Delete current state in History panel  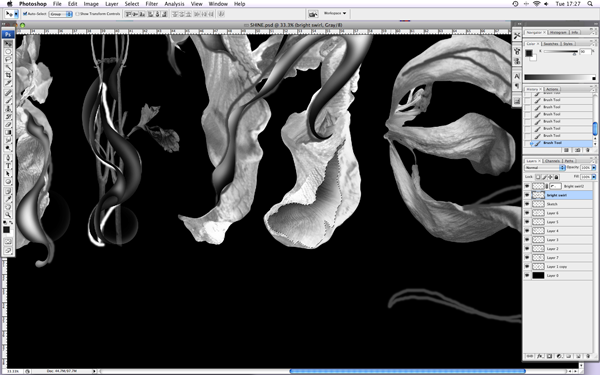click(588, 150)
